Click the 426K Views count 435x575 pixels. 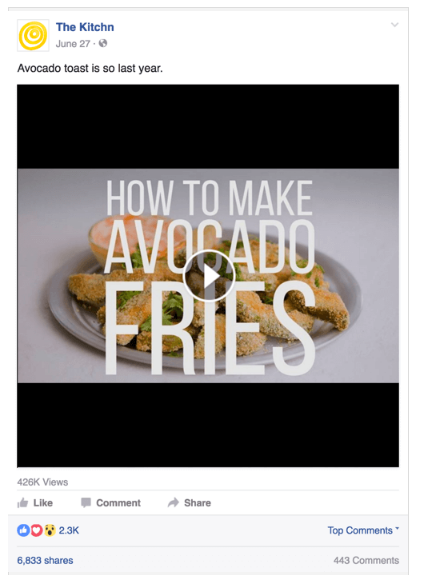coord(43,482)
